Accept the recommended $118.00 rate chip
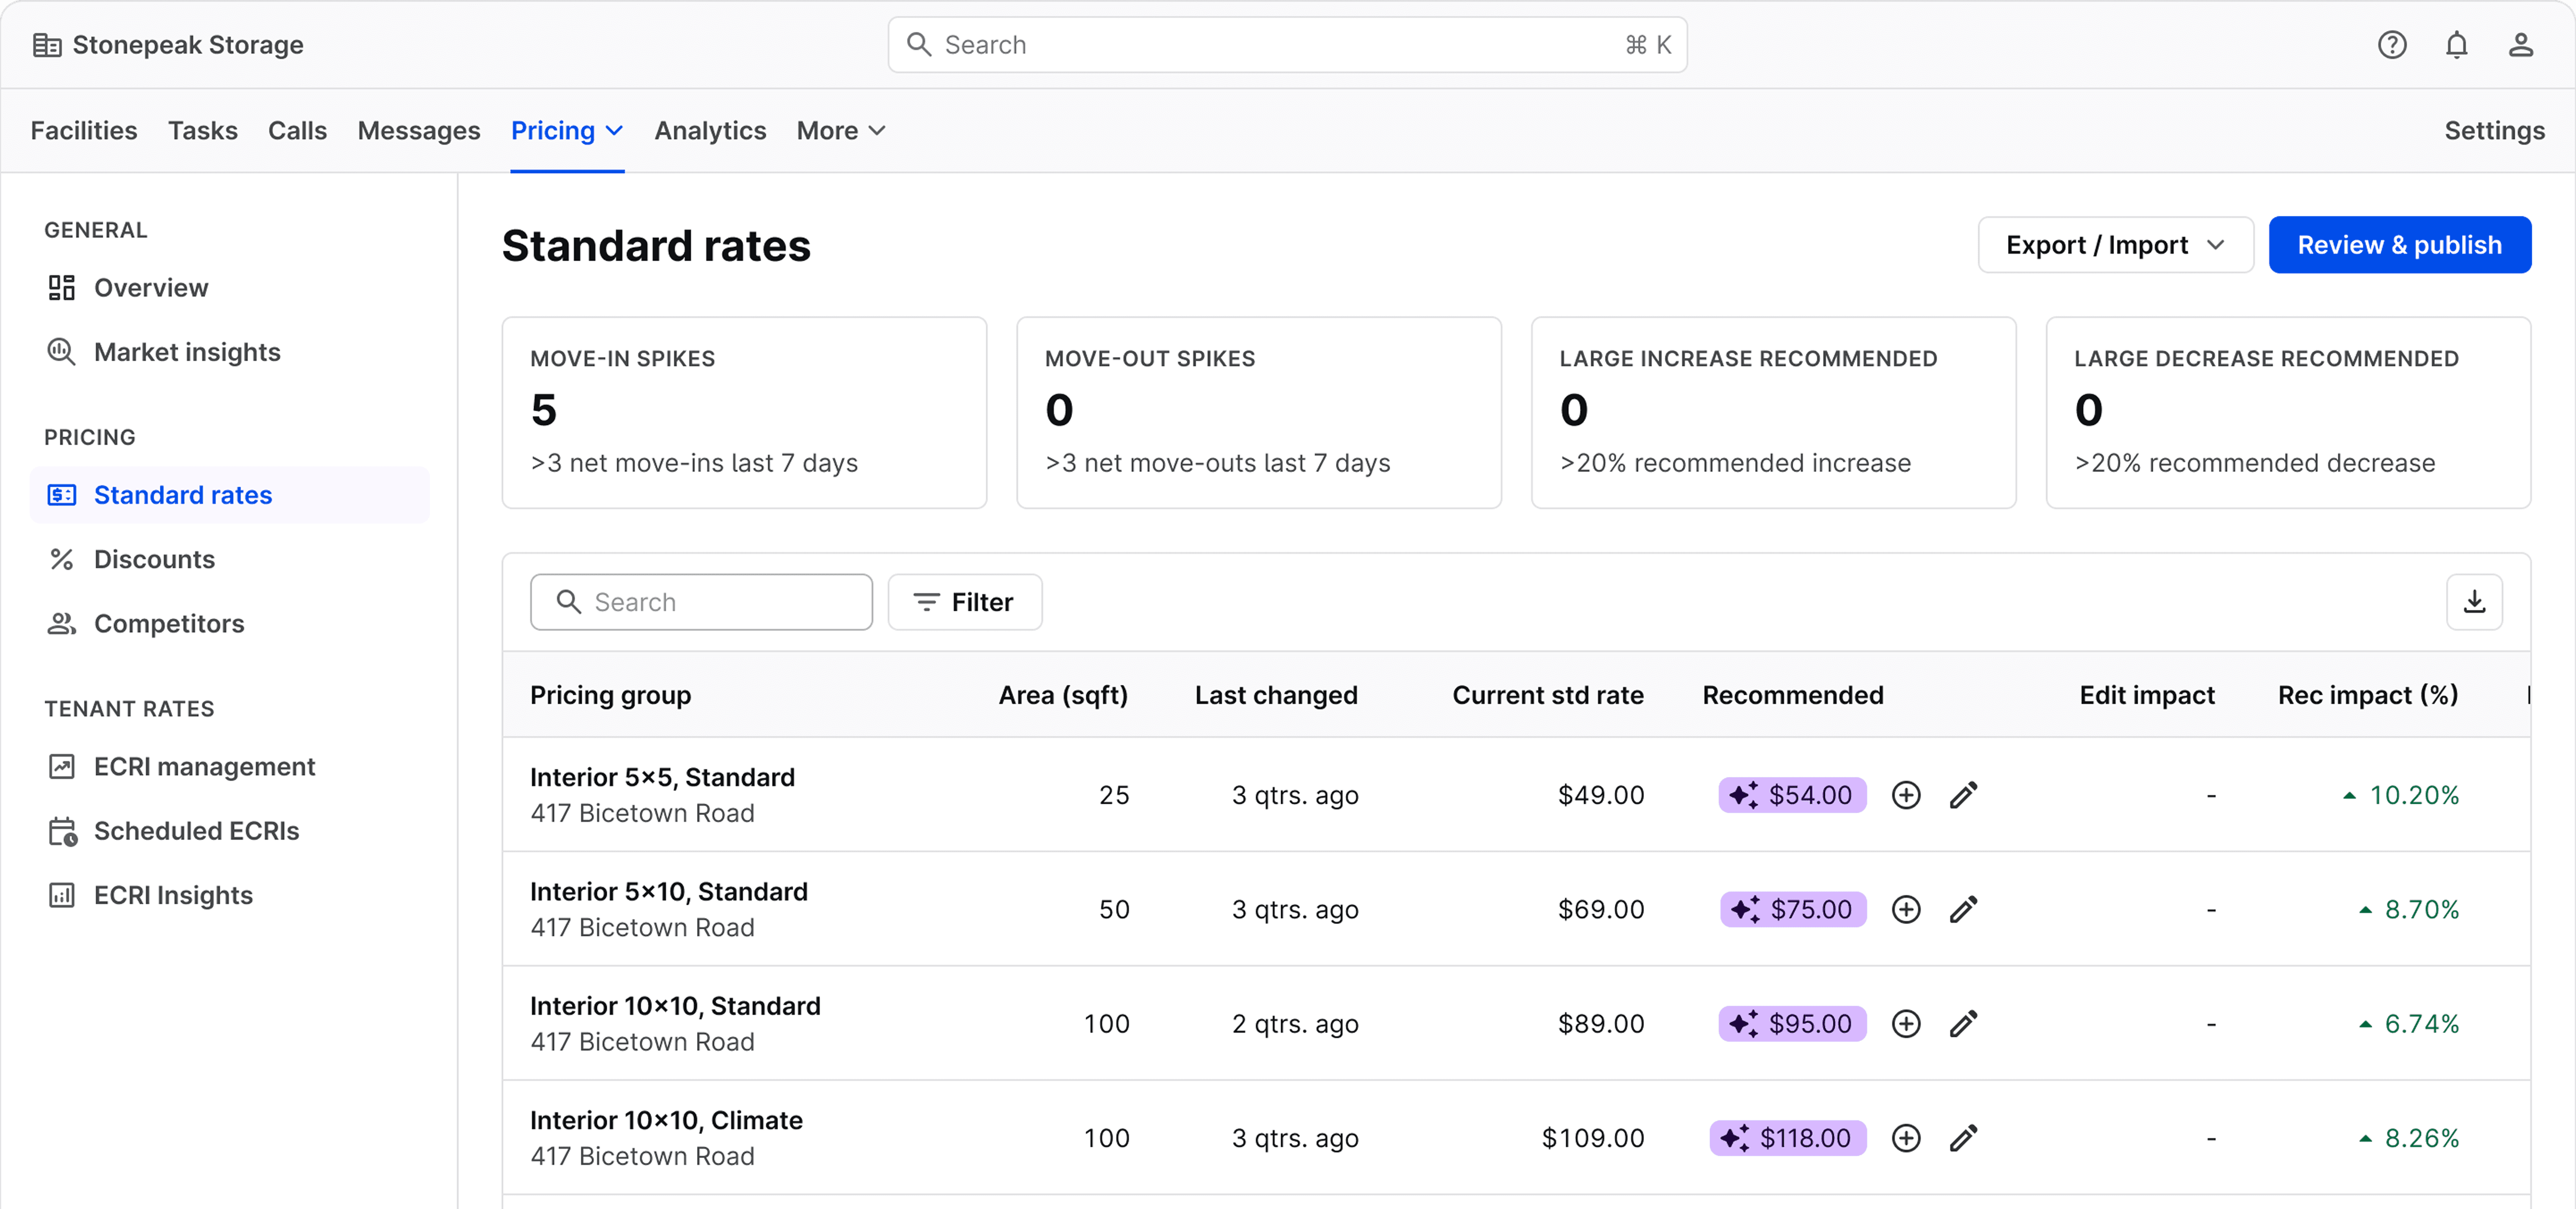 pyautogui.click(x=1787, y=1138)
